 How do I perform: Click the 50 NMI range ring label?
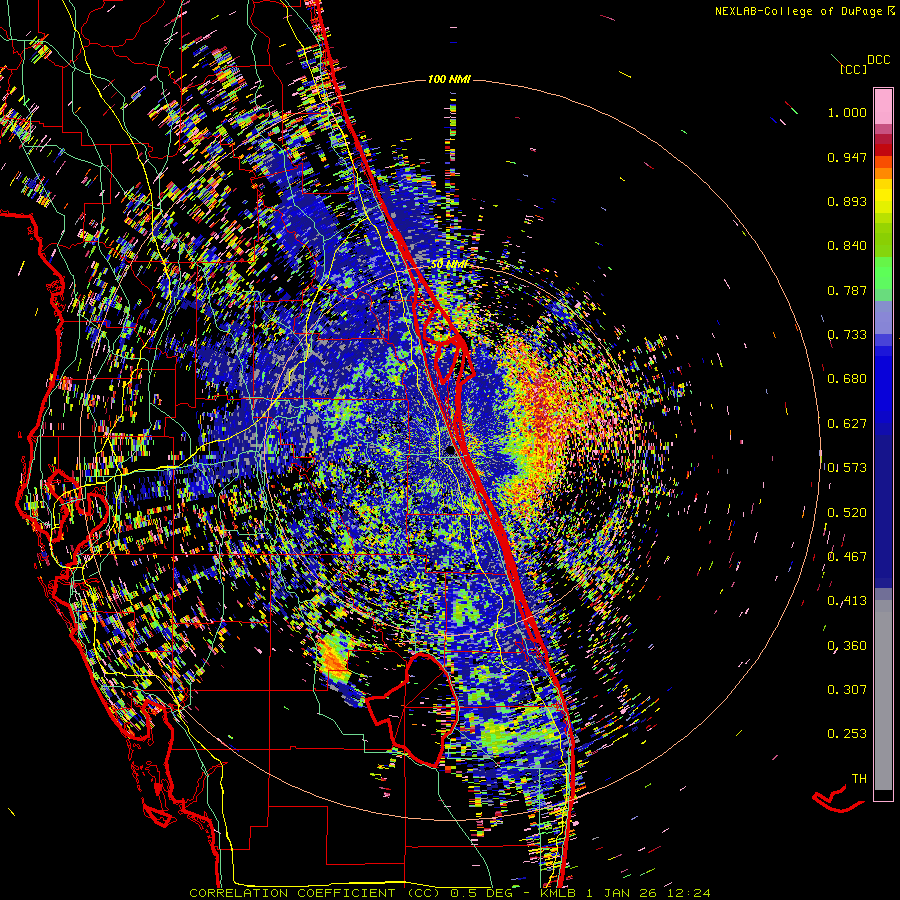(449, 265)
